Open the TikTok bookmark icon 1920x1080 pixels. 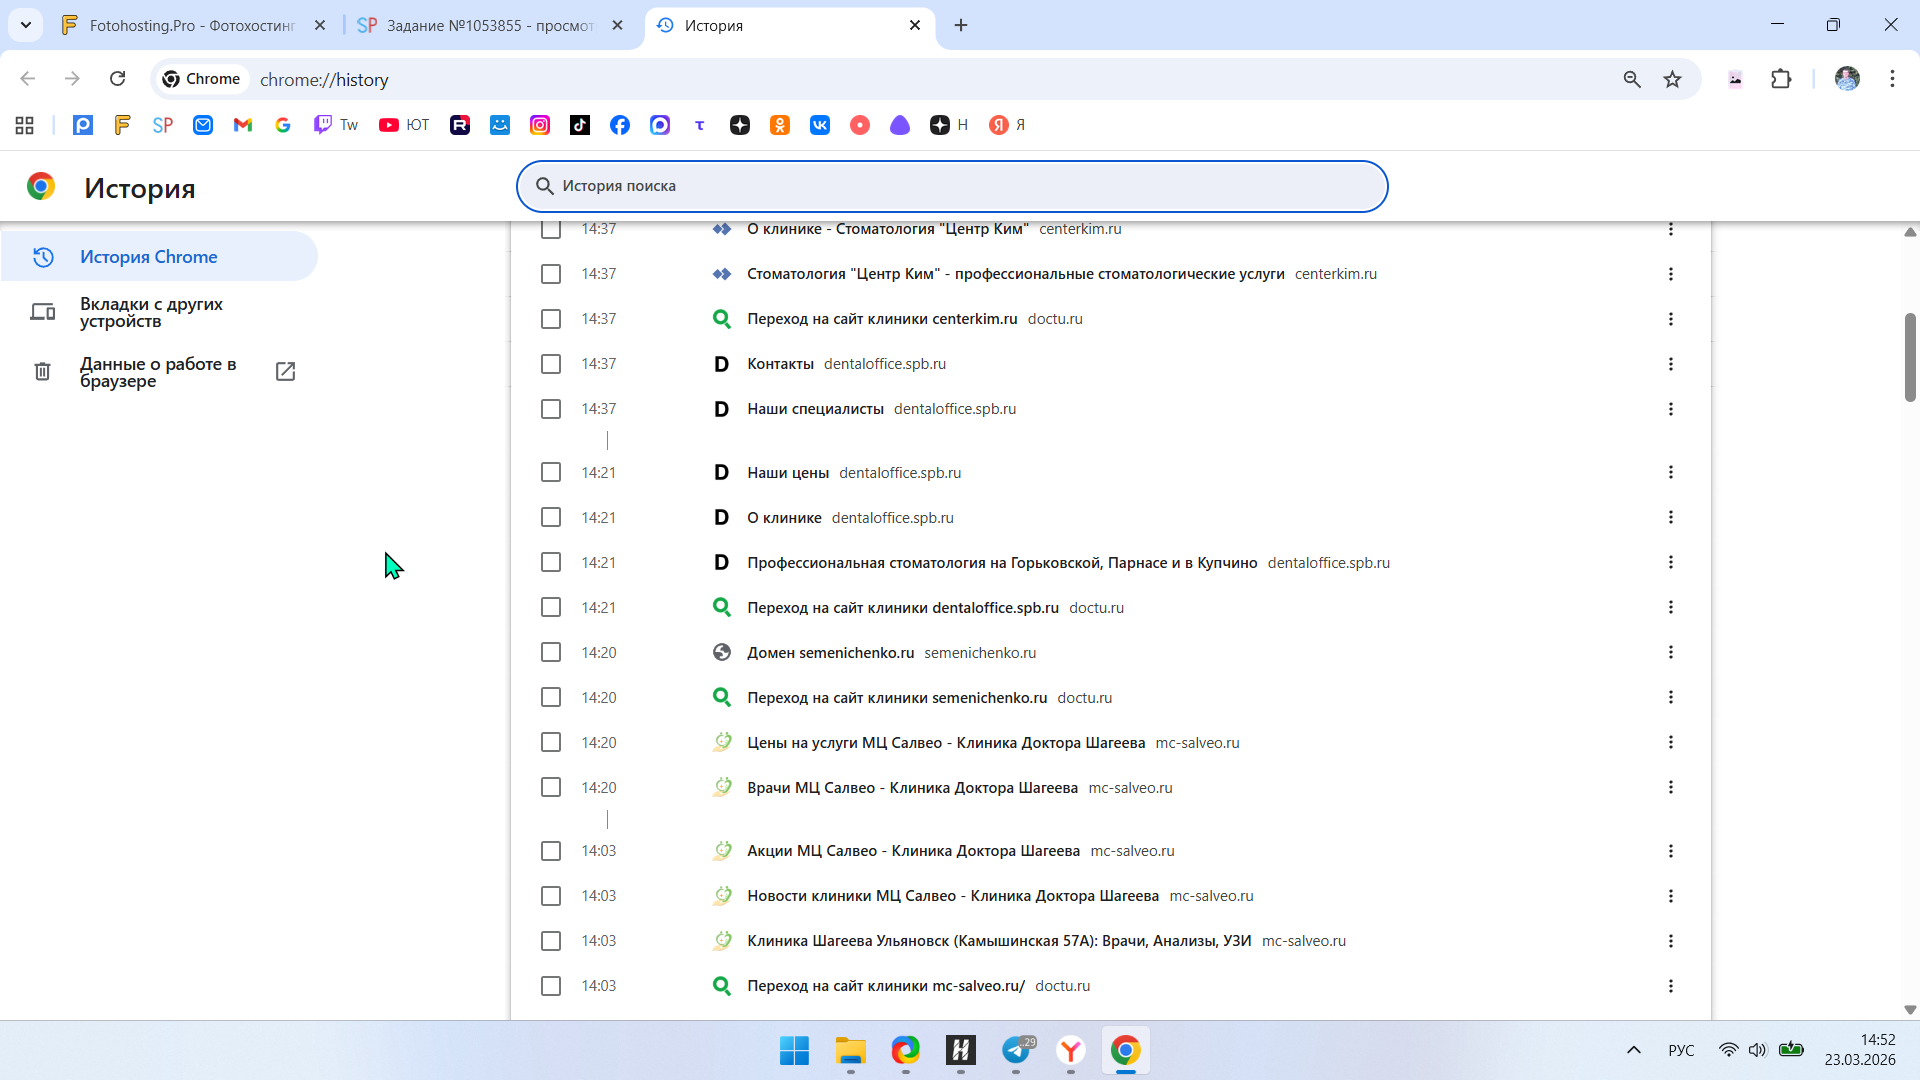(x=580, y=125)
